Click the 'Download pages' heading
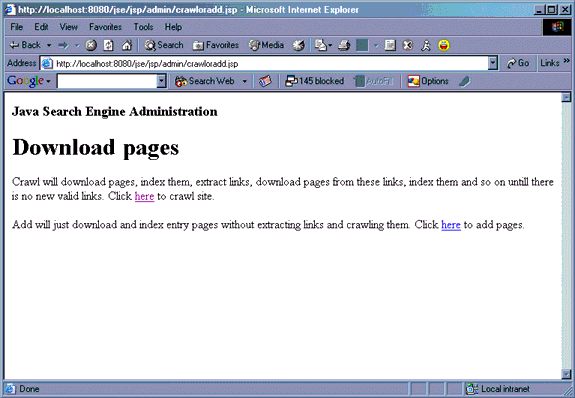This screenshot has height=398, width=575. (x=96, y=147)
